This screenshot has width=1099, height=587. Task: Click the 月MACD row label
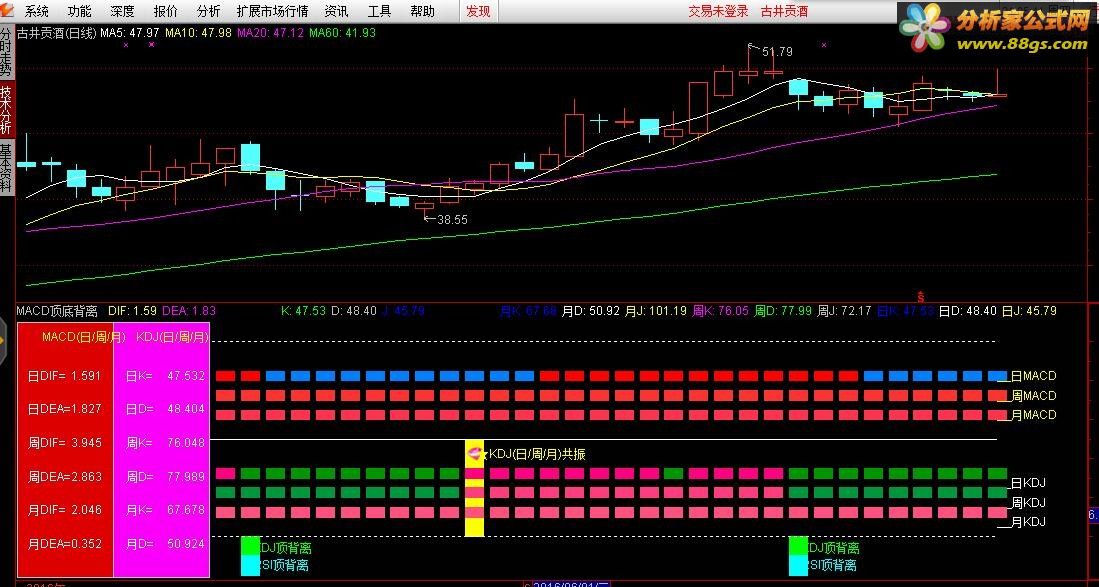click(1033, 415)
